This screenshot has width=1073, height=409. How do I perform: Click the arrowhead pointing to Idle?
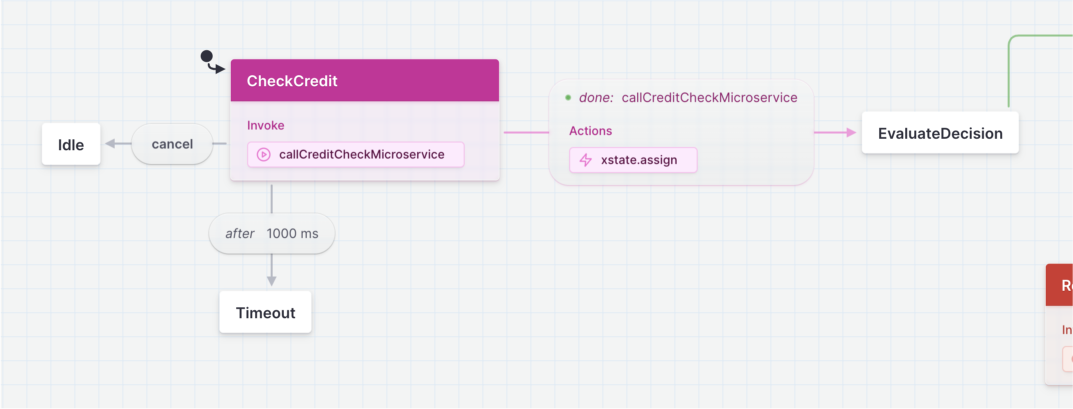[x=111, y=144]
